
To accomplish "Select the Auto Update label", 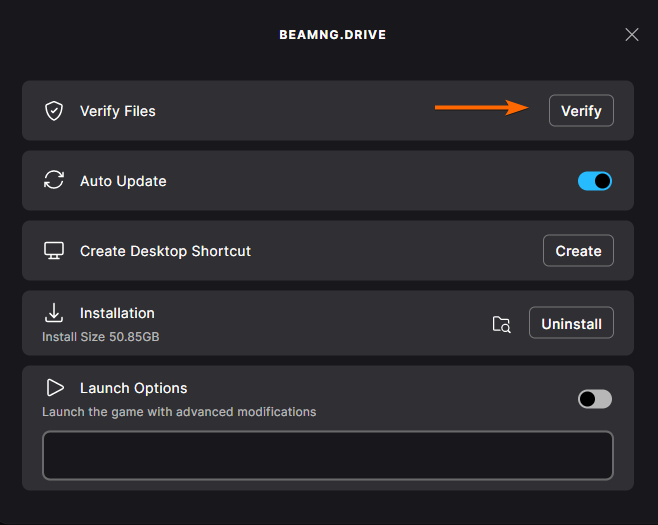I will pyautogui.click(x=123, y=181).
